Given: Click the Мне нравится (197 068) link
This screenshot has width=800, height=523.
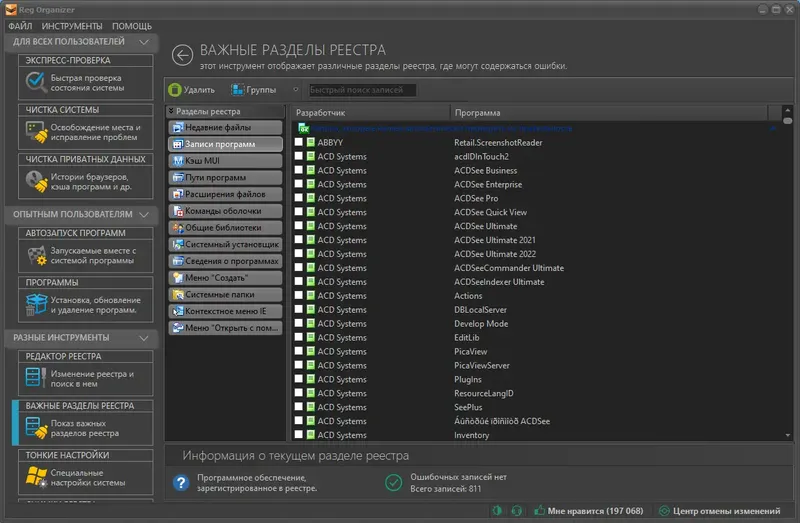Looking at the screenshot, I should pyautogui.click(x=595, y=511).
